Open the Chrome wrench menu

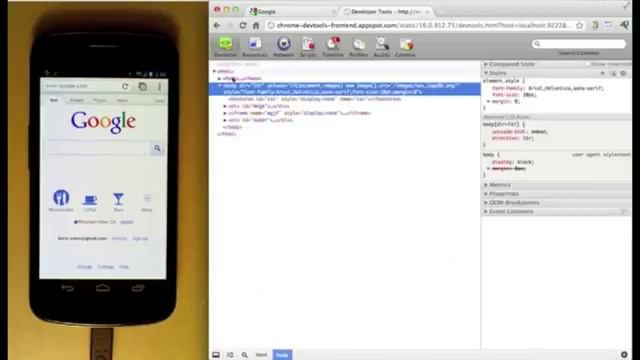[624, 25]
